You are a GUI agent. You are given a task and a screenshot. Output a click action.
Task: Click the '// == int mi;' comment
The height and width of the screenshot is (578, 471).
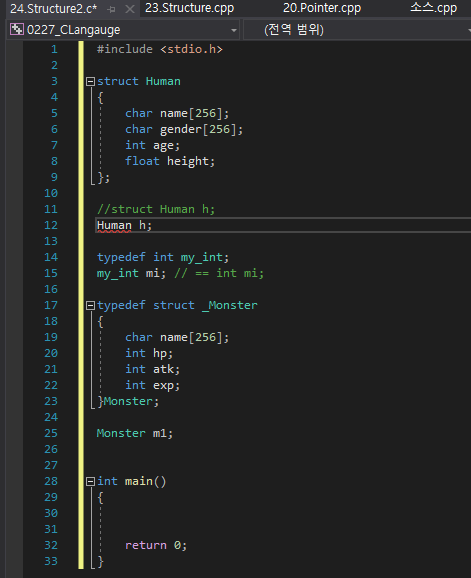(x=219, y=274)
